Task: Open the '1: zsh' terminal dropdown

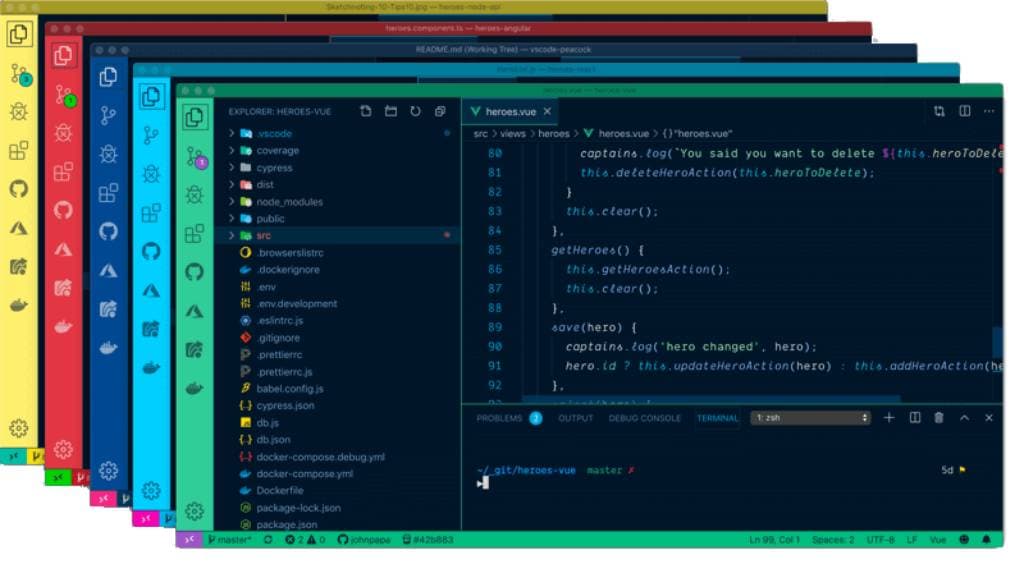Action: point(810,418)
